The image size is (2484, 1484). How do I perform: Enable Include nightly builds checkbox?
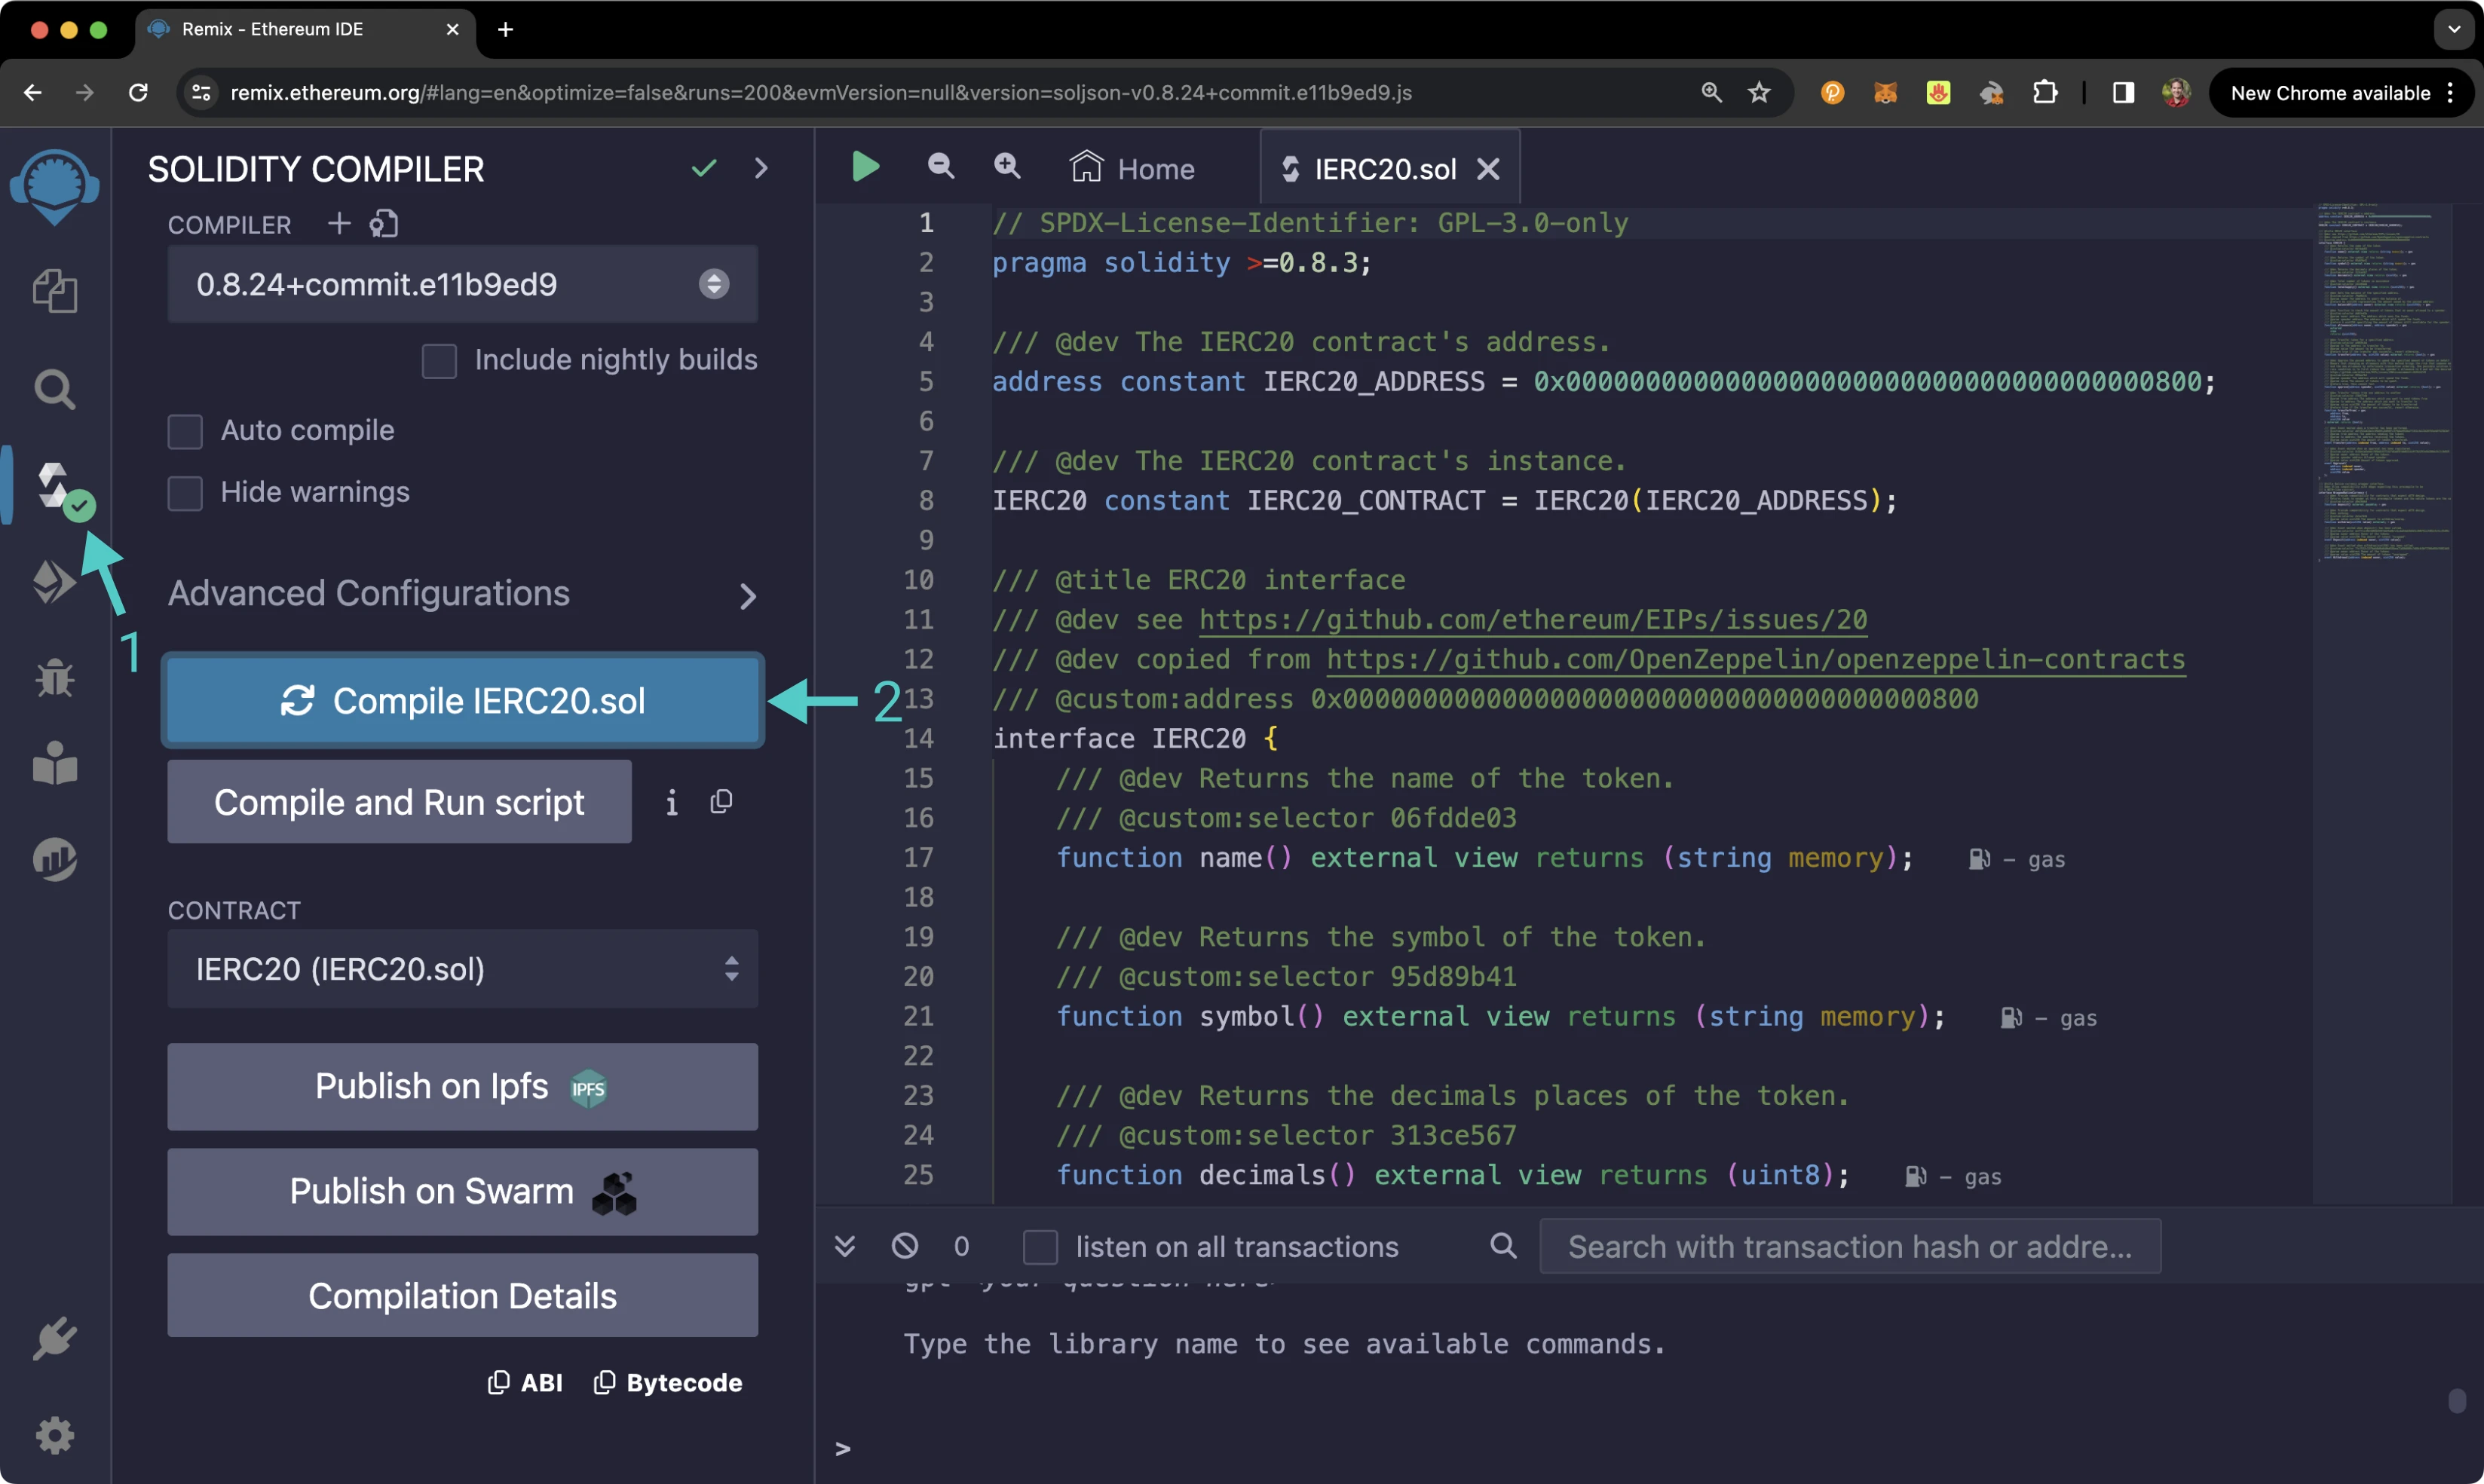point(439,361)
